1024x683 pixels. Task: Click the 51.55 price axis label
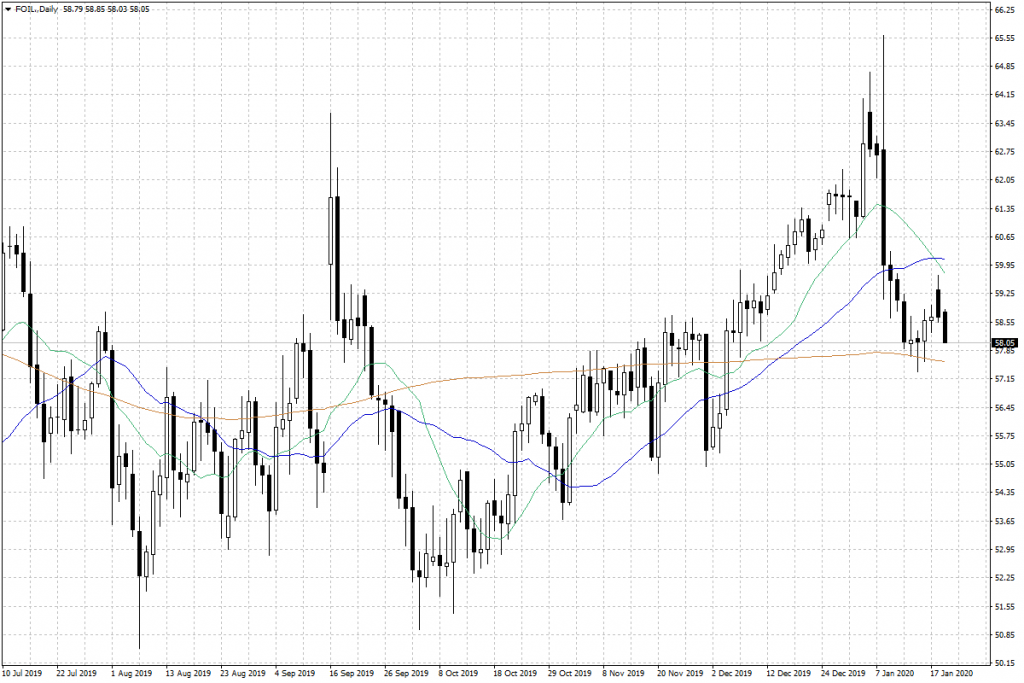pos(1005,607)
